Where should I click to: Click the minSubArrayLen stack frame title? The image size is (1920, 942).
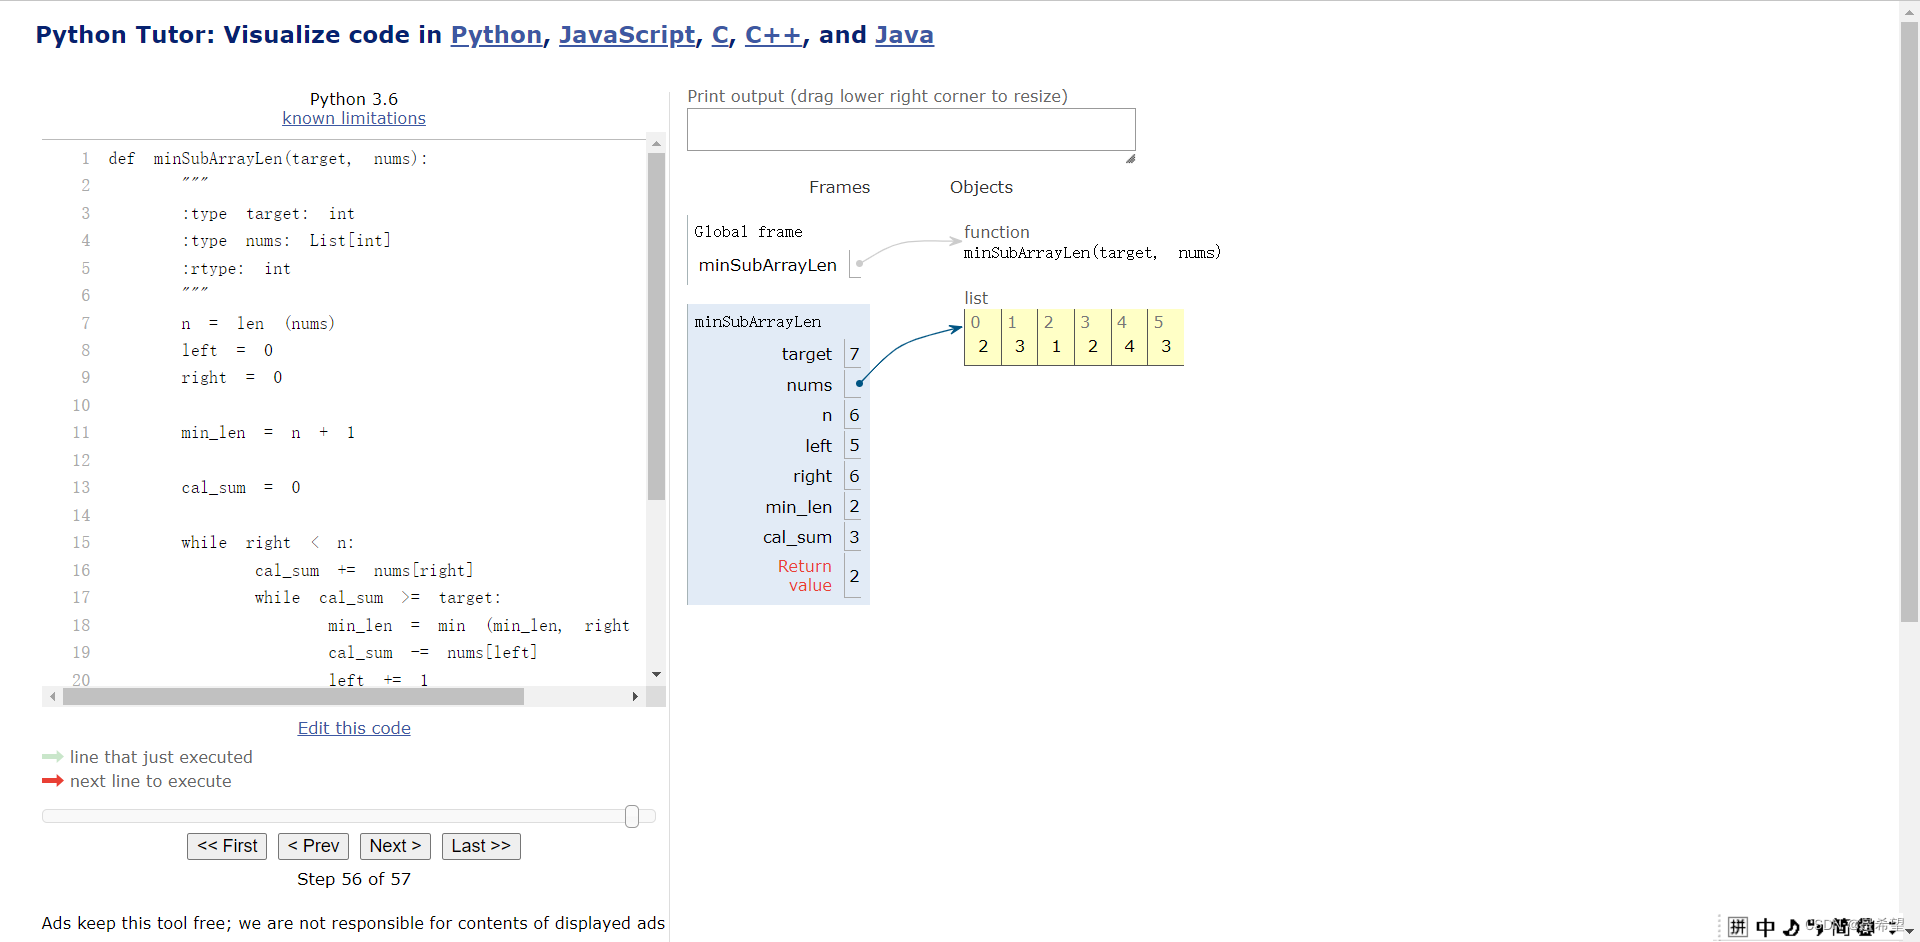coord(758,322)
